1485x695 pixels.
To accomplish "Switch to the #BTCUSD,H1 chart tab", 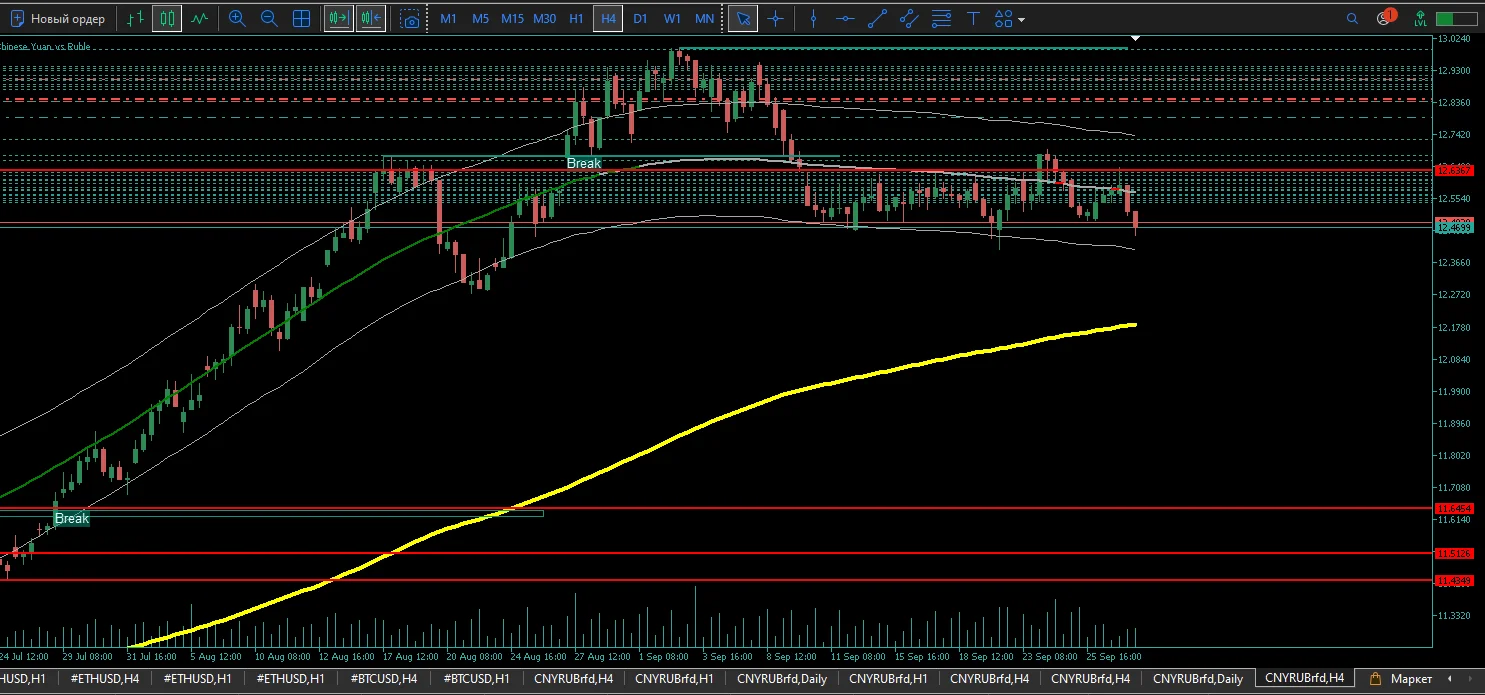I will point(478,678).
